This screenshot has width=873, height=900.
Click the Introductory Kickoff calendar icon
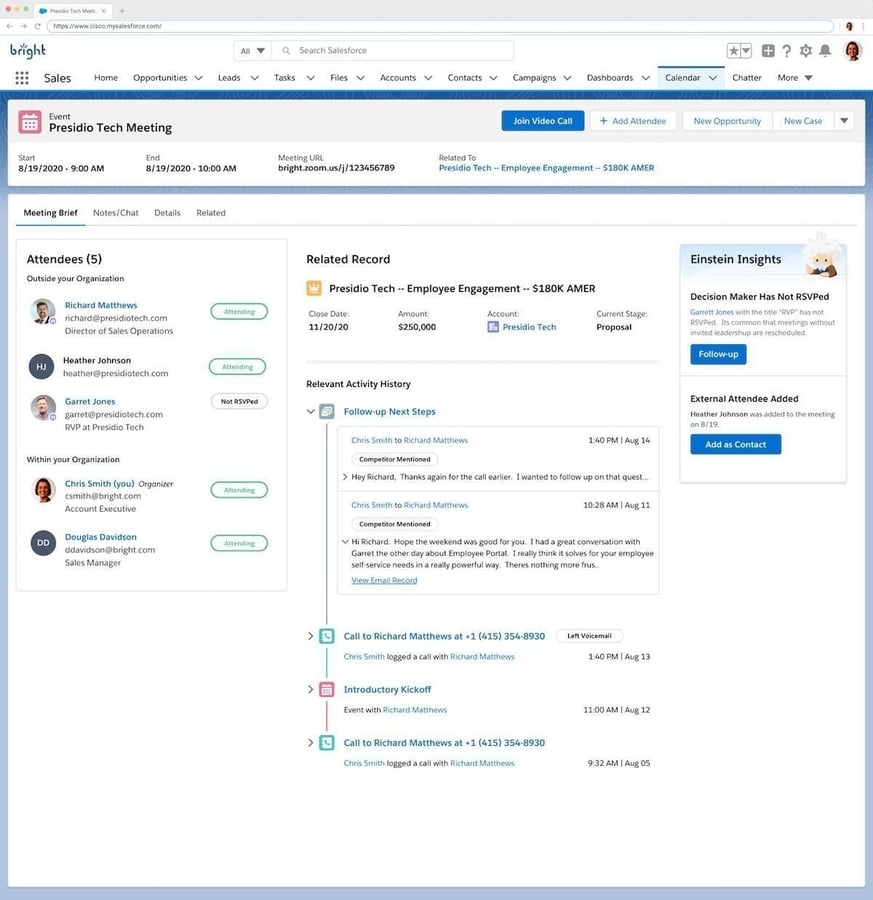327,689
